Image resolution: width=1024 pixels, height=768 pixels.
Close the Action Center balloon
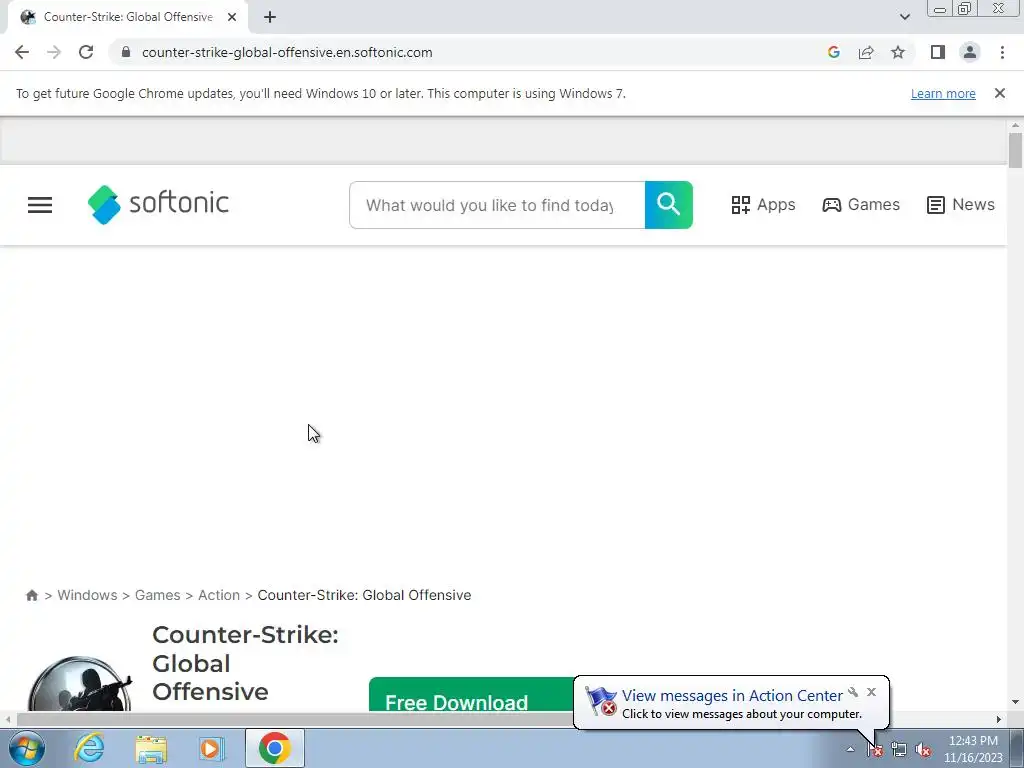(x=871, y=692)
